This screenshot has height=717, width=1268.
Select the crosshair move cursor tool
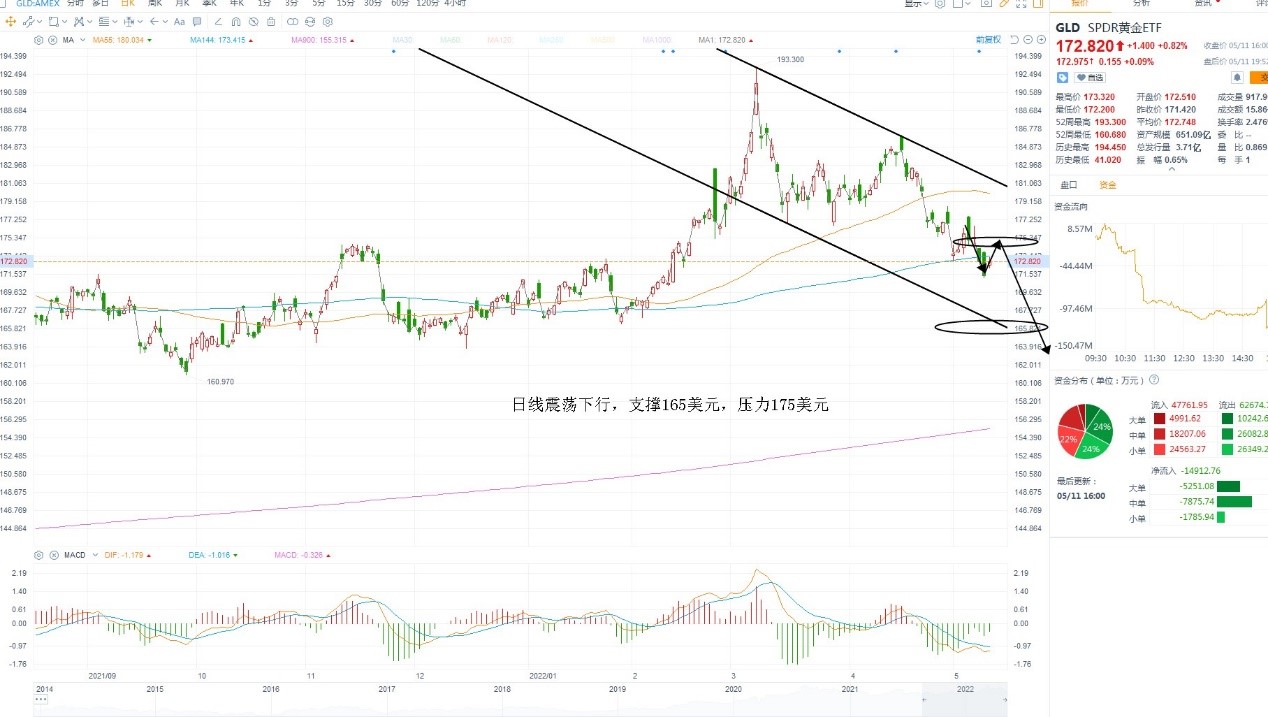pyautogui.click(x=10, y=22)
